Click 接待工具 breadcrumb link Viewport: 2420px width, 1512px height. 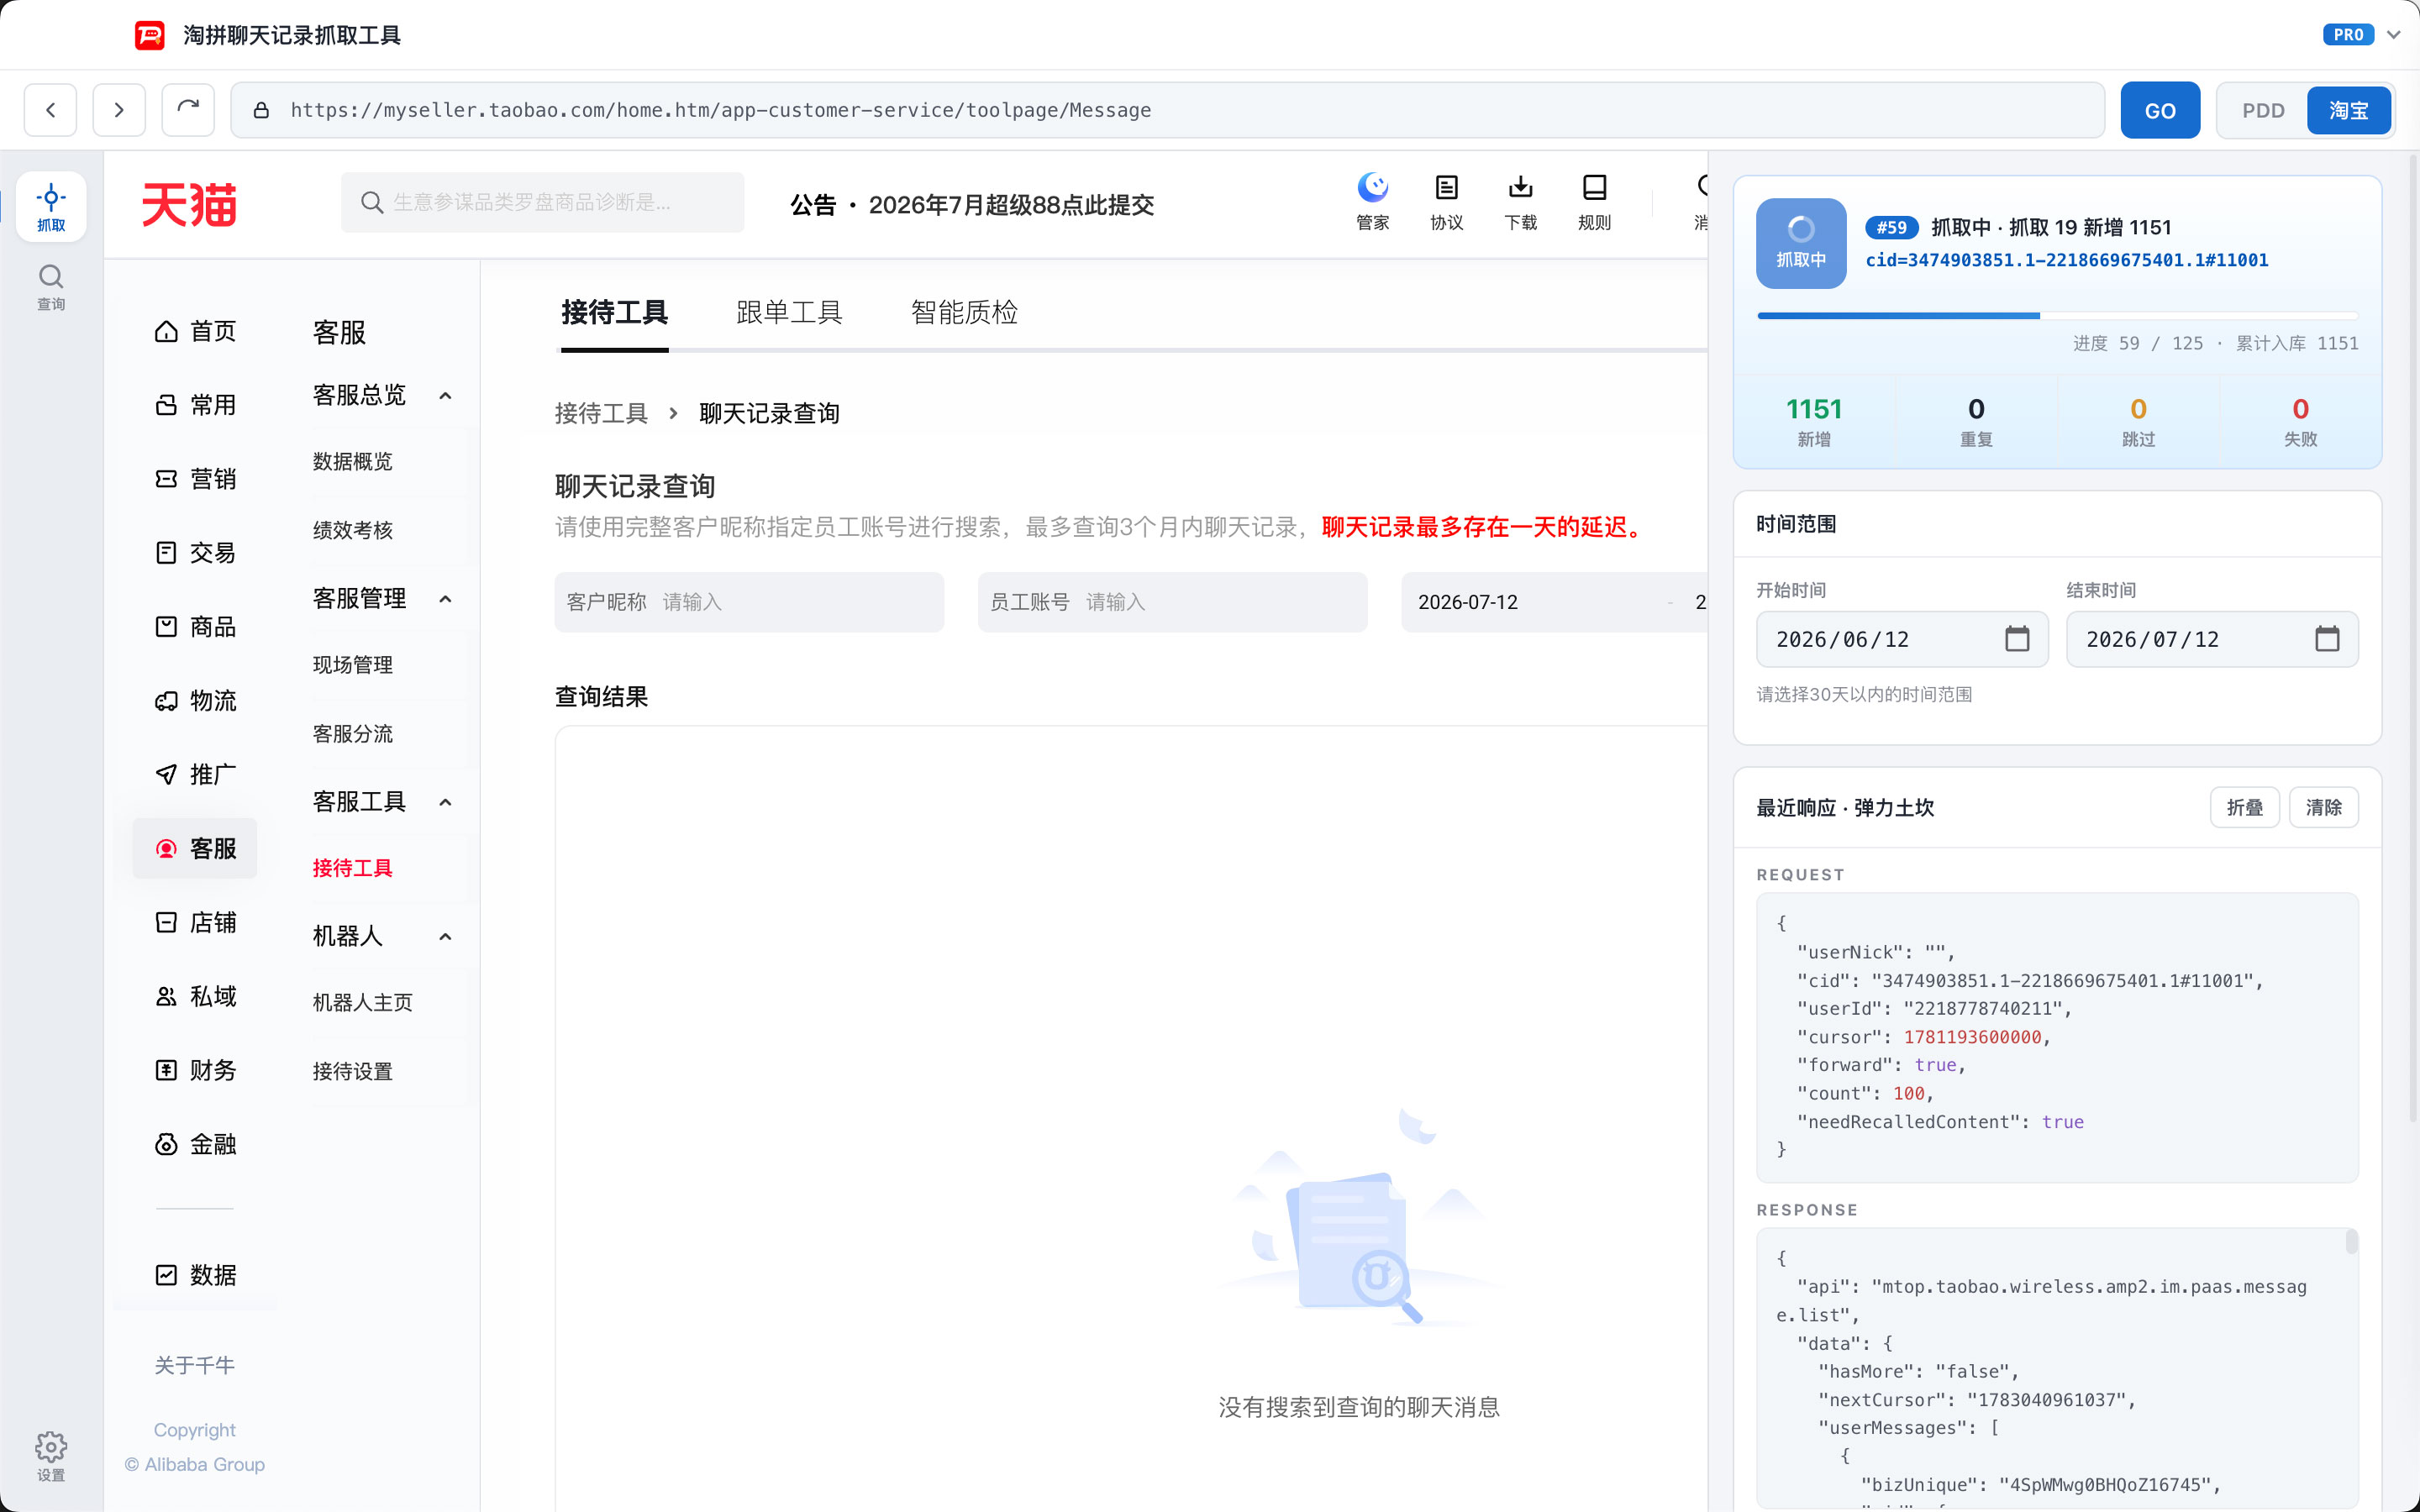(601, 413)
